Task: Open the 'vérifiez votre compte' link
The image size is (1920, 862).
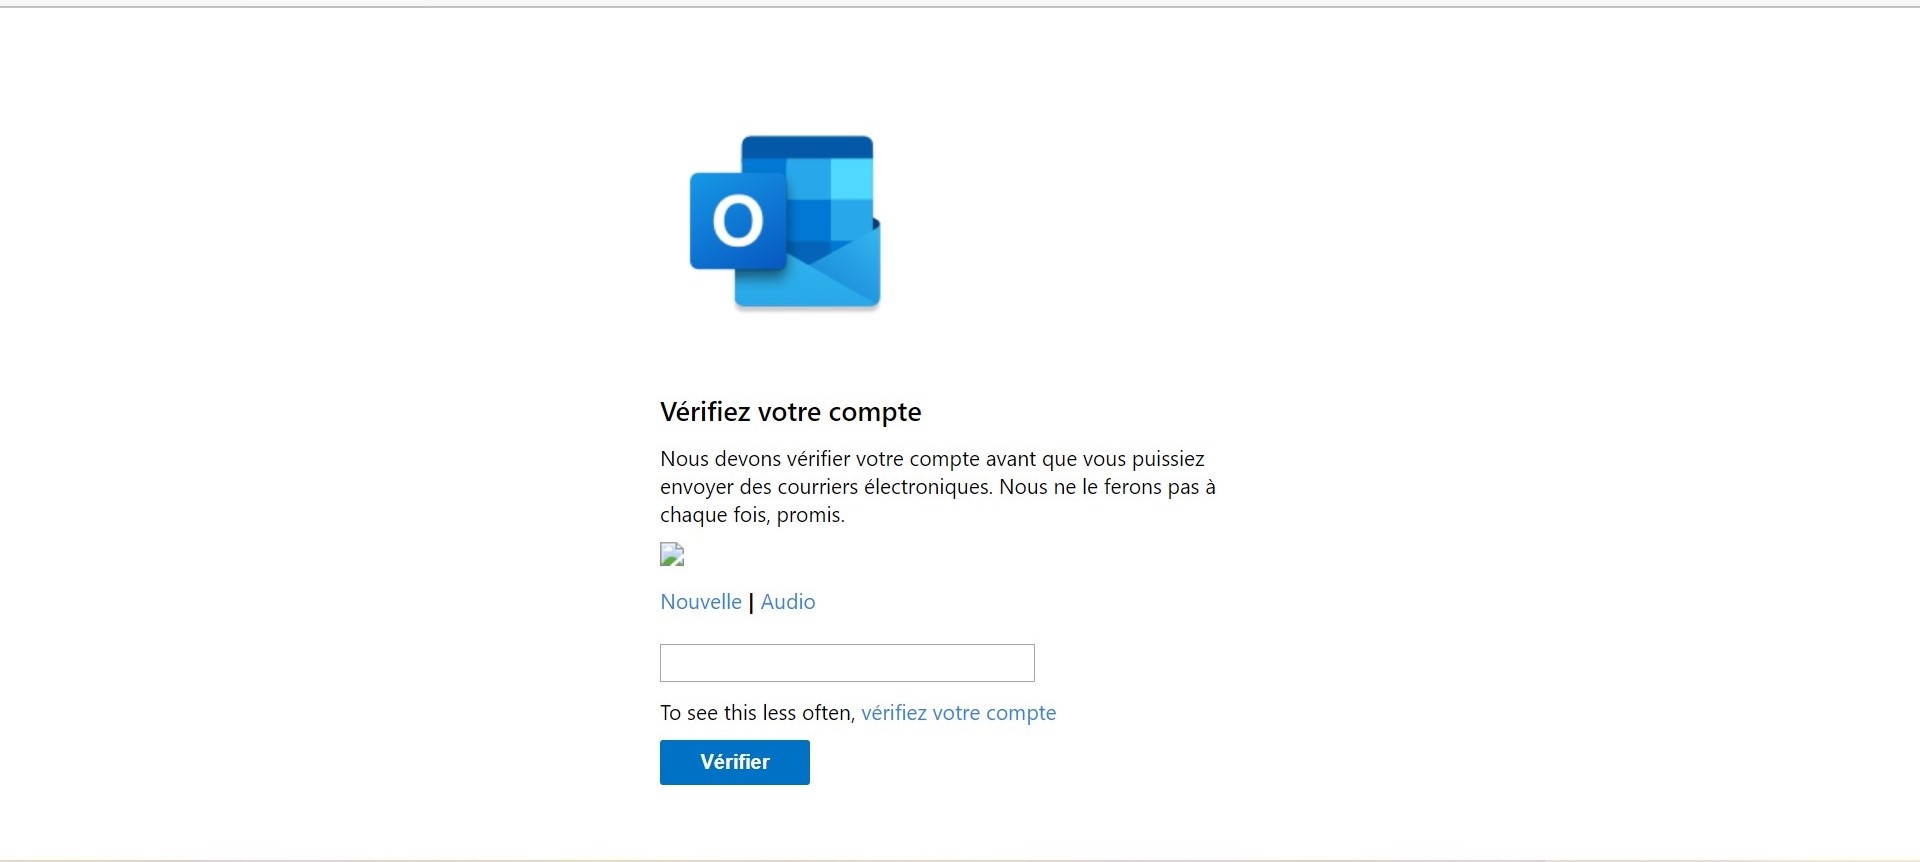Action: click(x=958, y=713)
